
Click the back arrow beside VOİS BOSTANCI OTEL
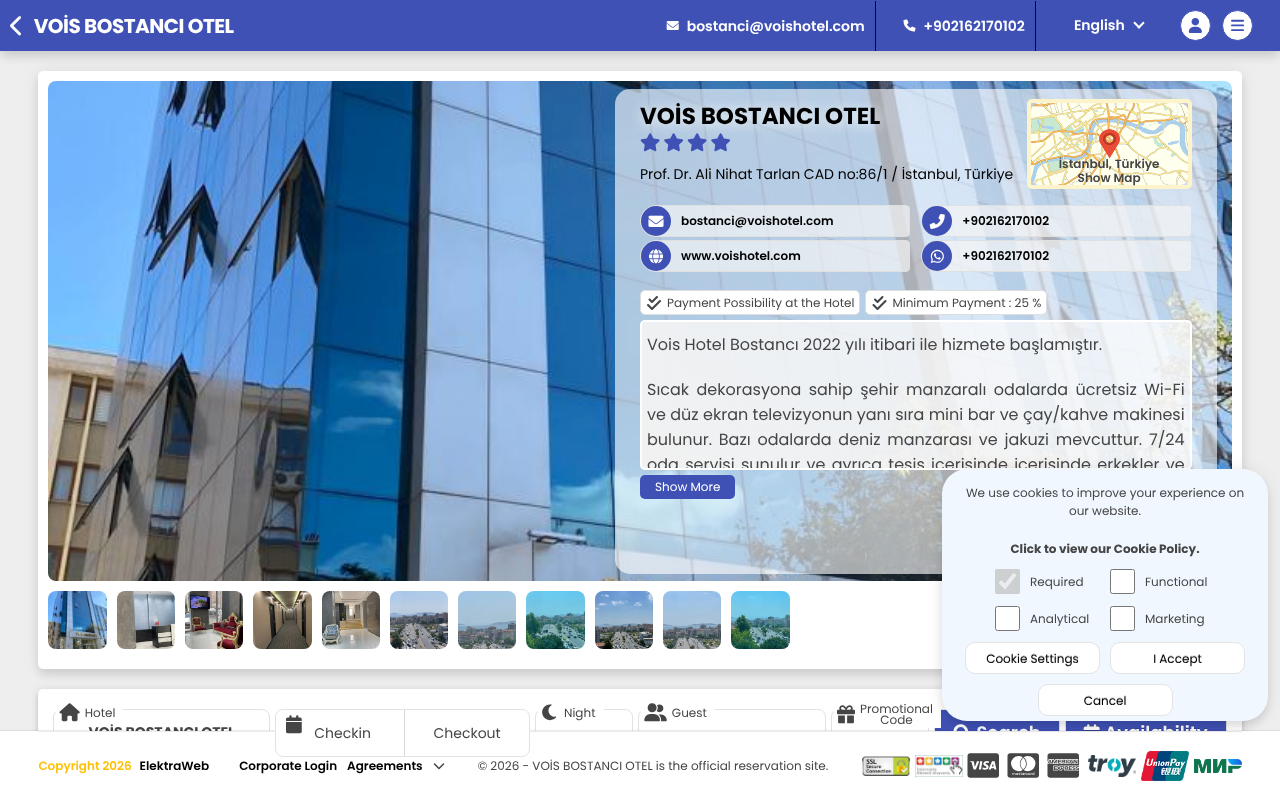coord(16,26)
